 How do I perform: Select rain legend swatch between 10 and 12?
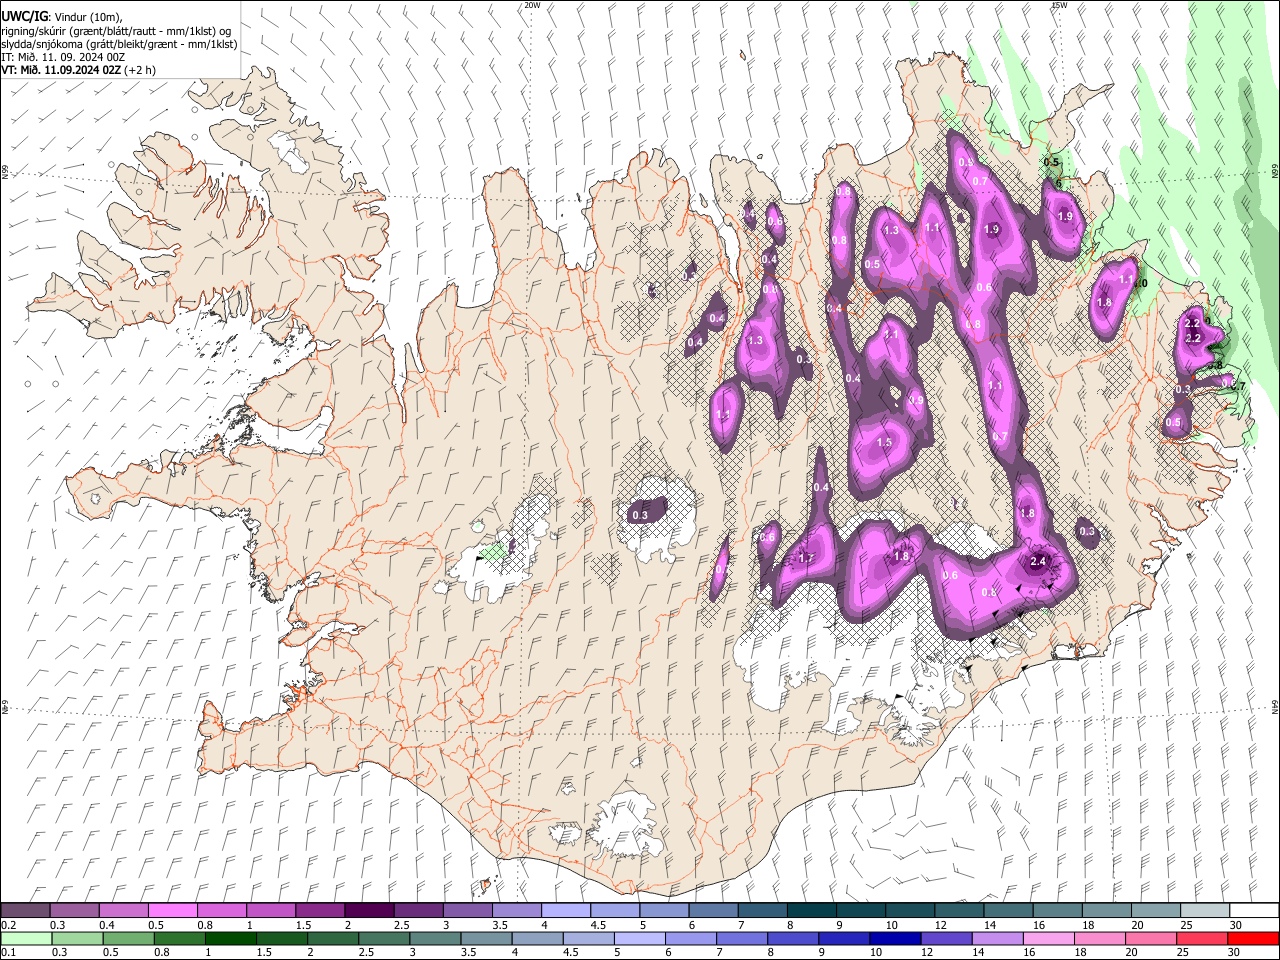point(894,938)
